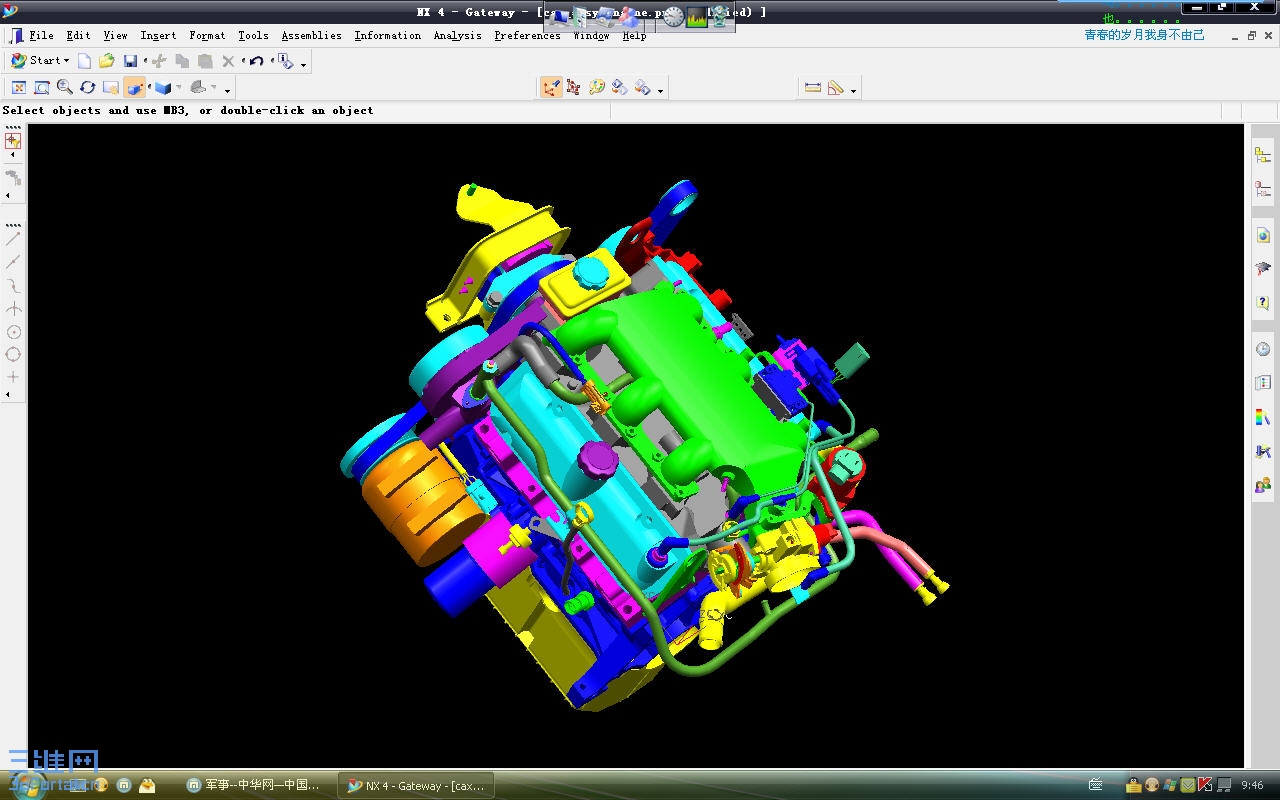Select the line with midpoint tool
The image size is (1280, 800).
click(x=13, y=262)
